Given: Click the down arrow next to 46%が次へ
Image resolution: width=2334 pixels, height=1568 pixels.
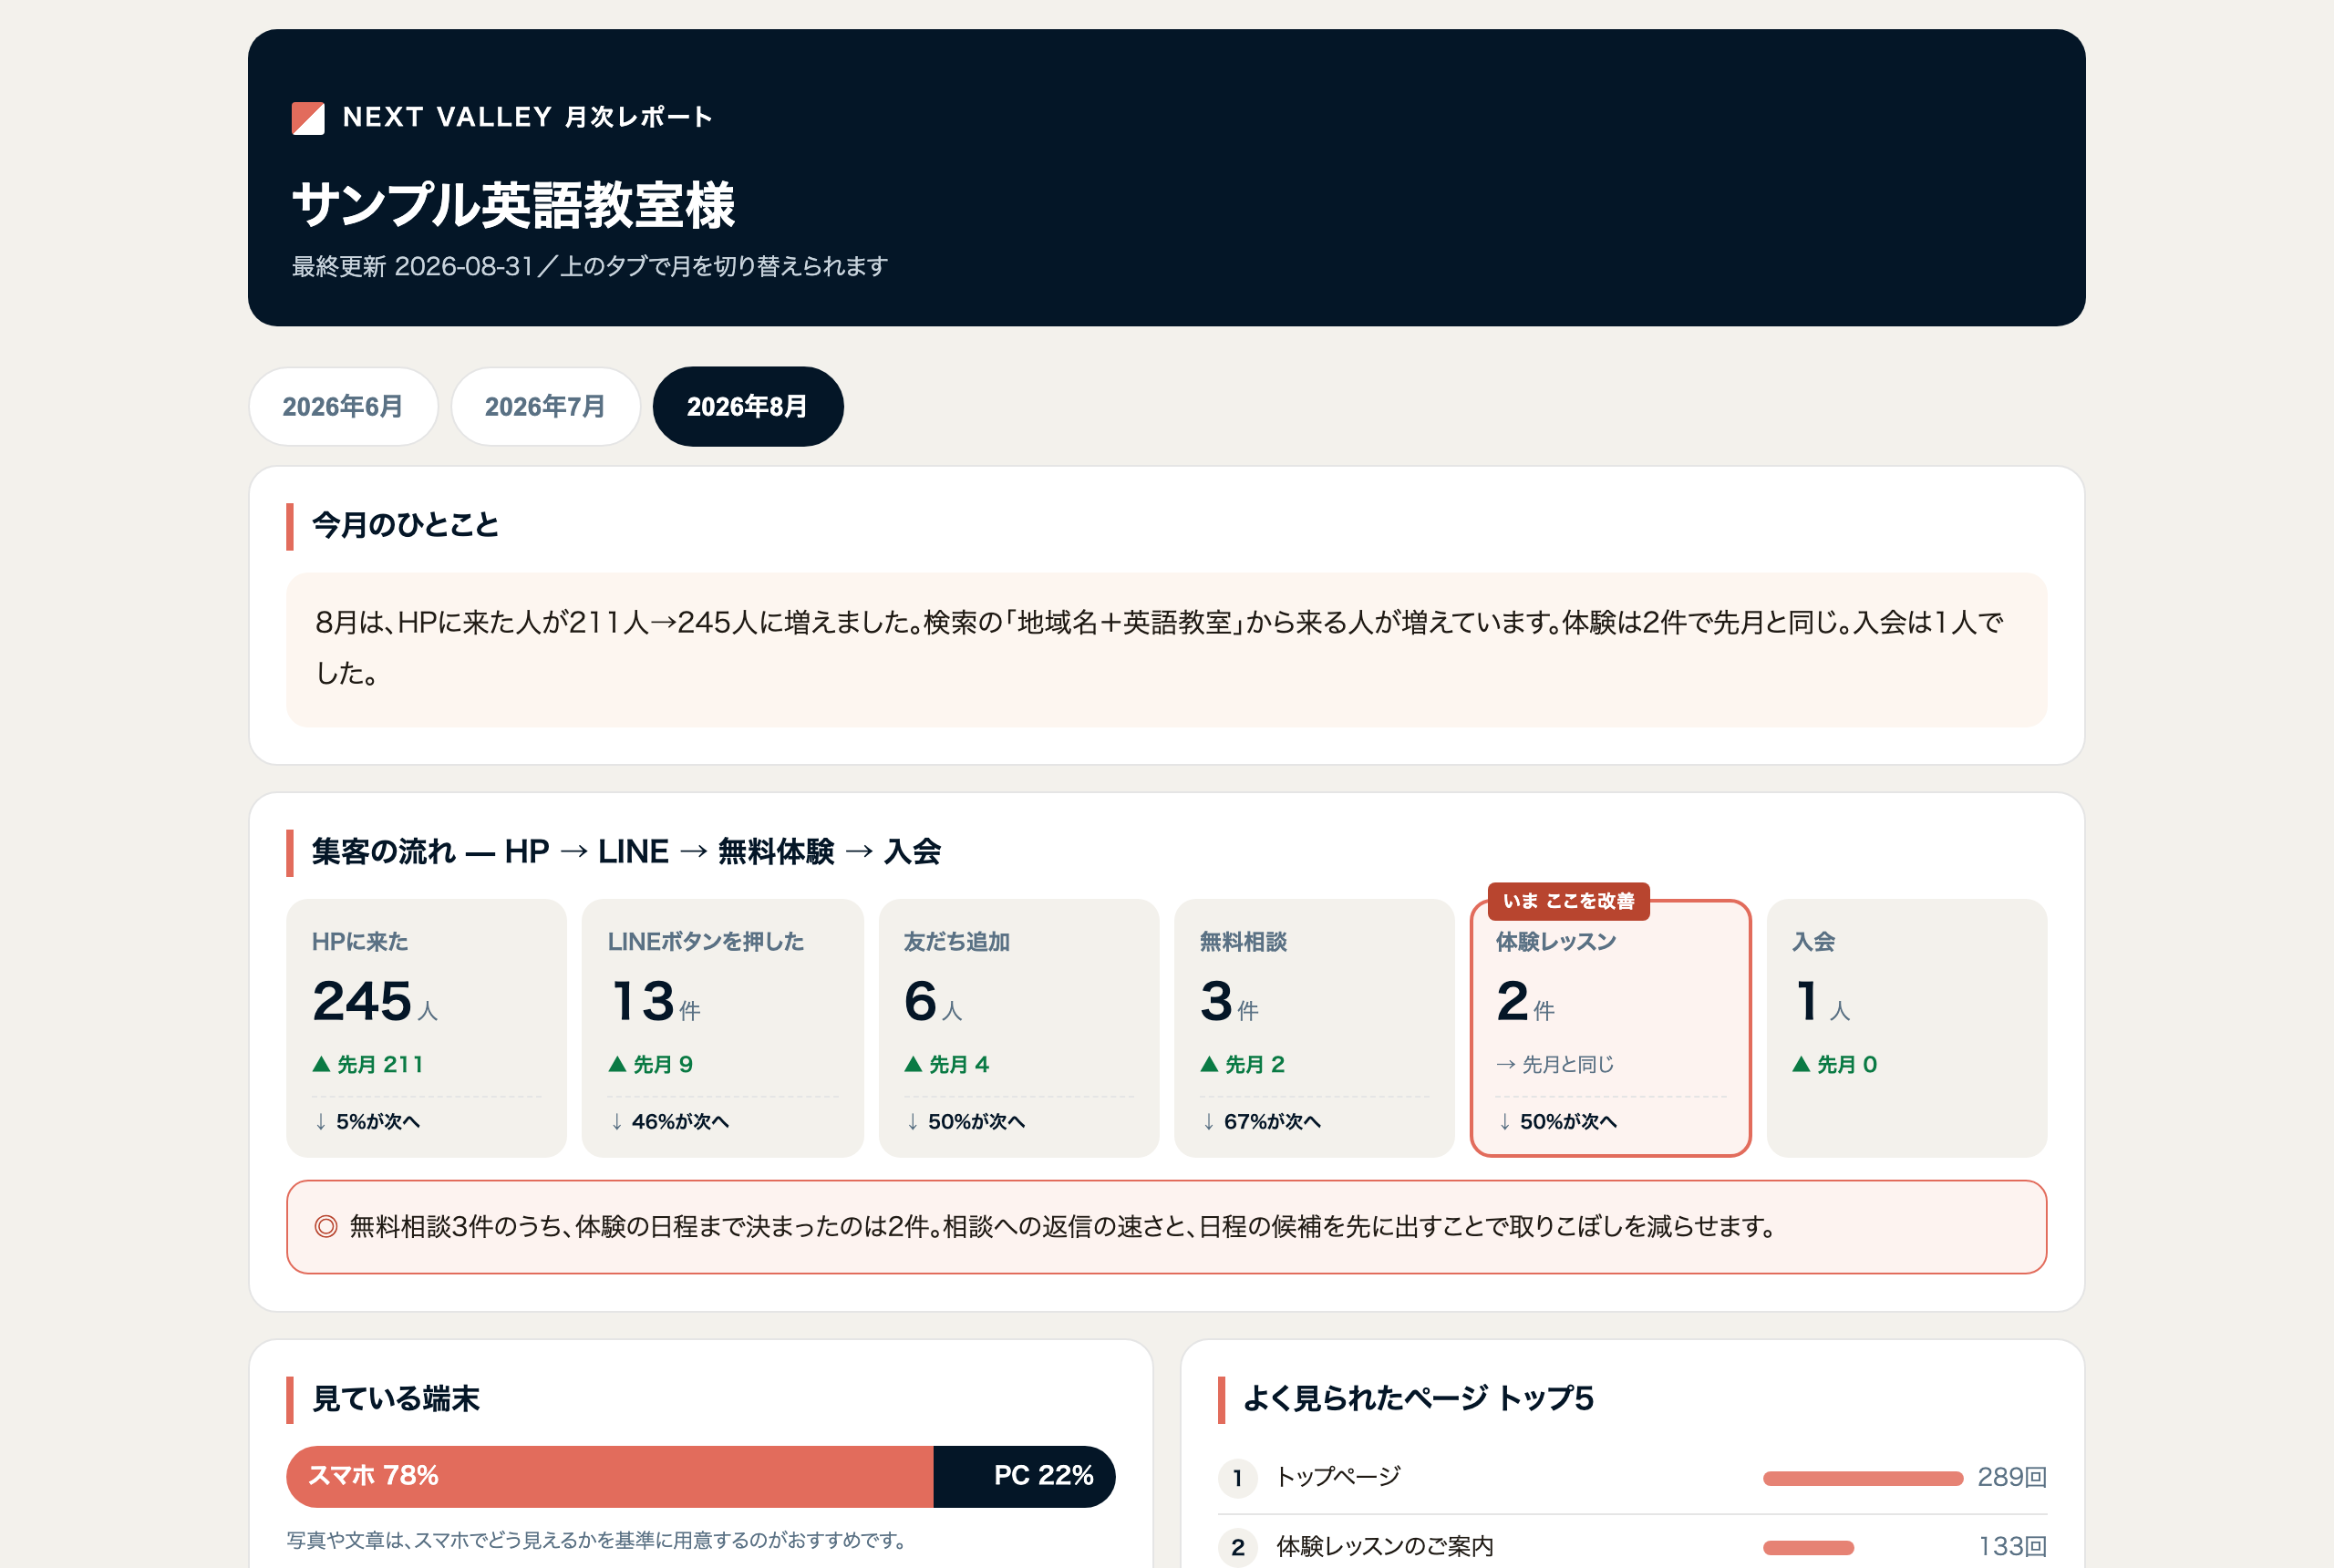Looking at the screenshot, I should pos(616,1122).
